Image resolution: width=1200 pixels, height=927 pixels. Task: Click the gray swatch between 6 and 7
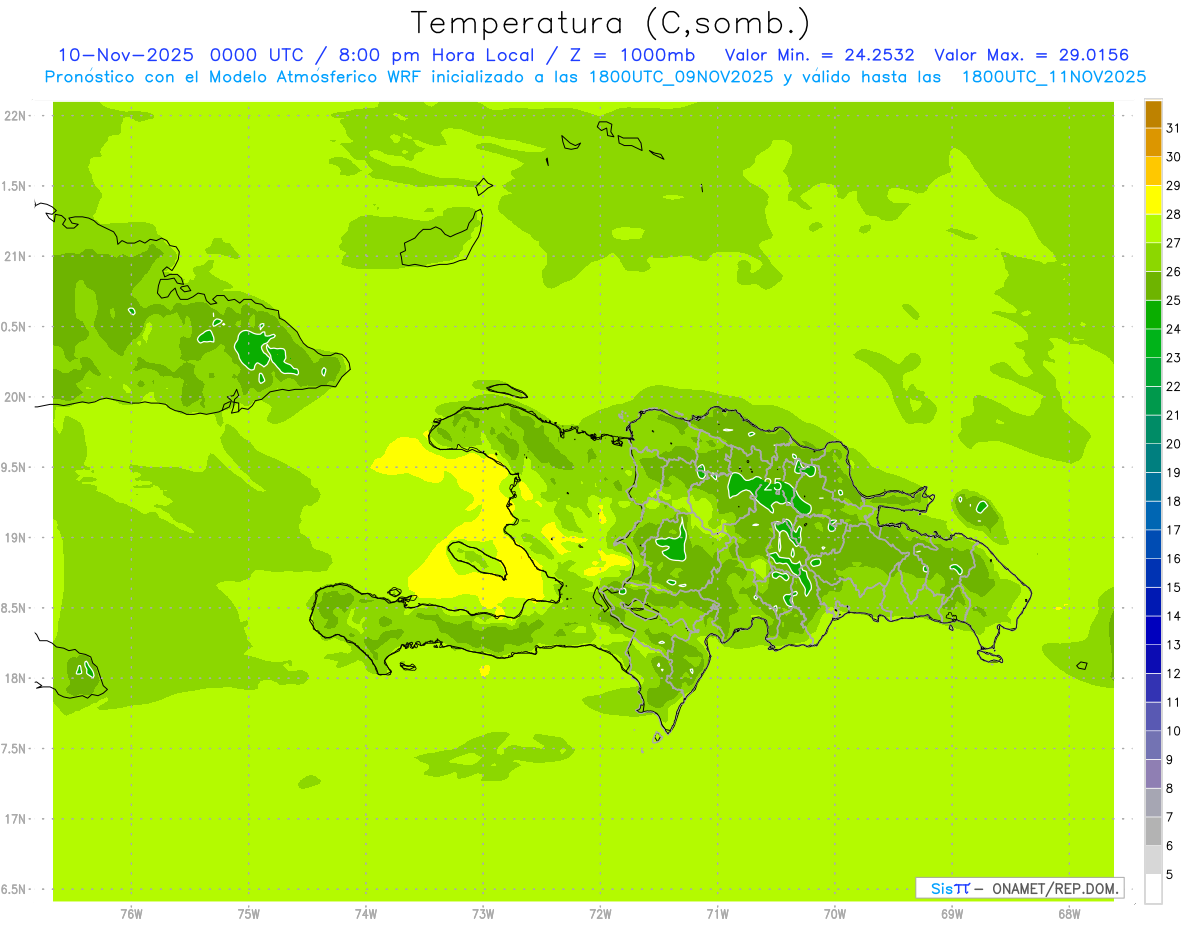[1153, 832]
